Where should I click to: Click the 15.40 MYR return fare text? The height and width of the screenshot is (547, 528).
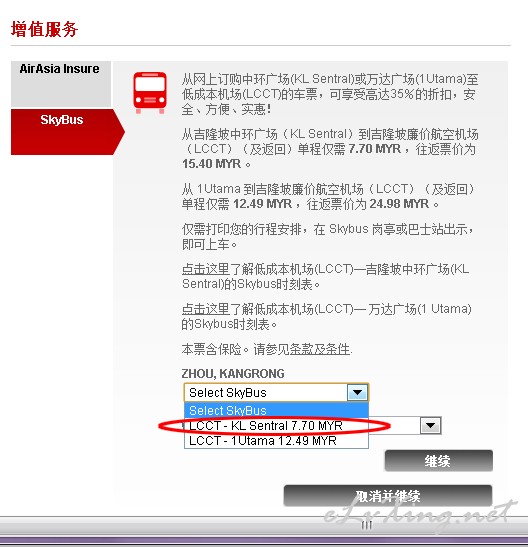(211, 164)
